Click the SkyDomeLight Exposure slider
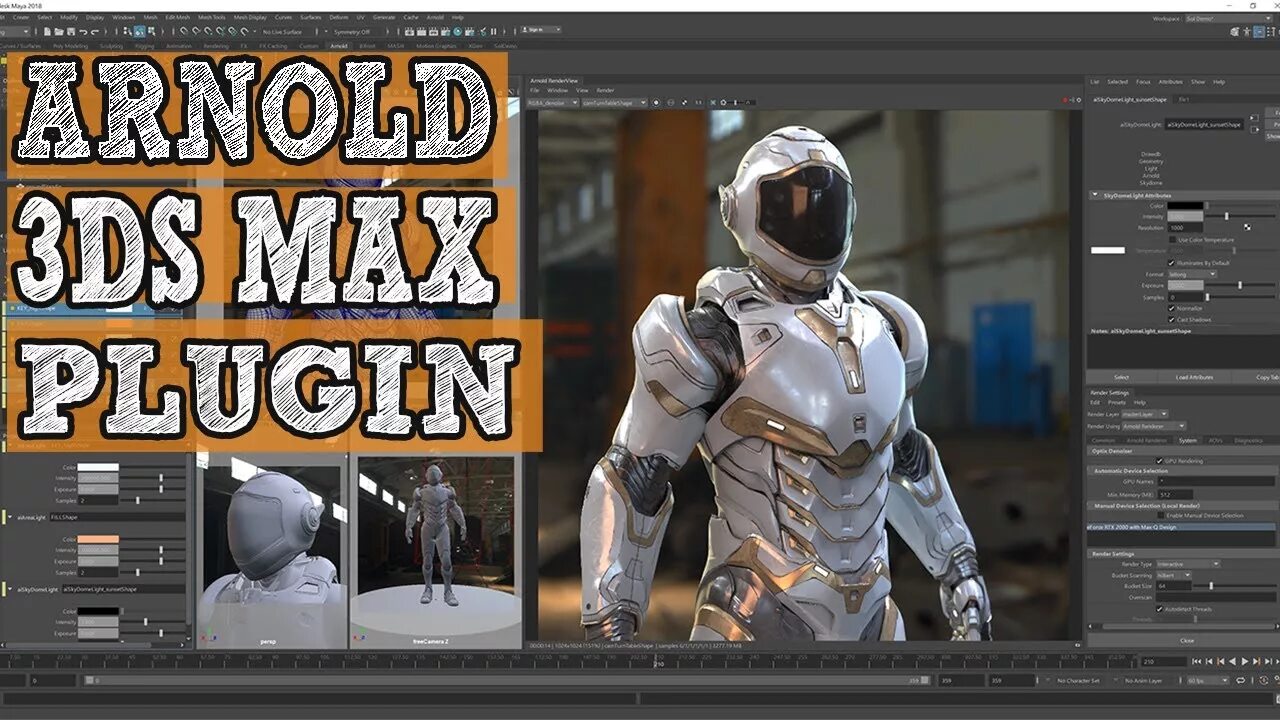 tap(1240, 285)
